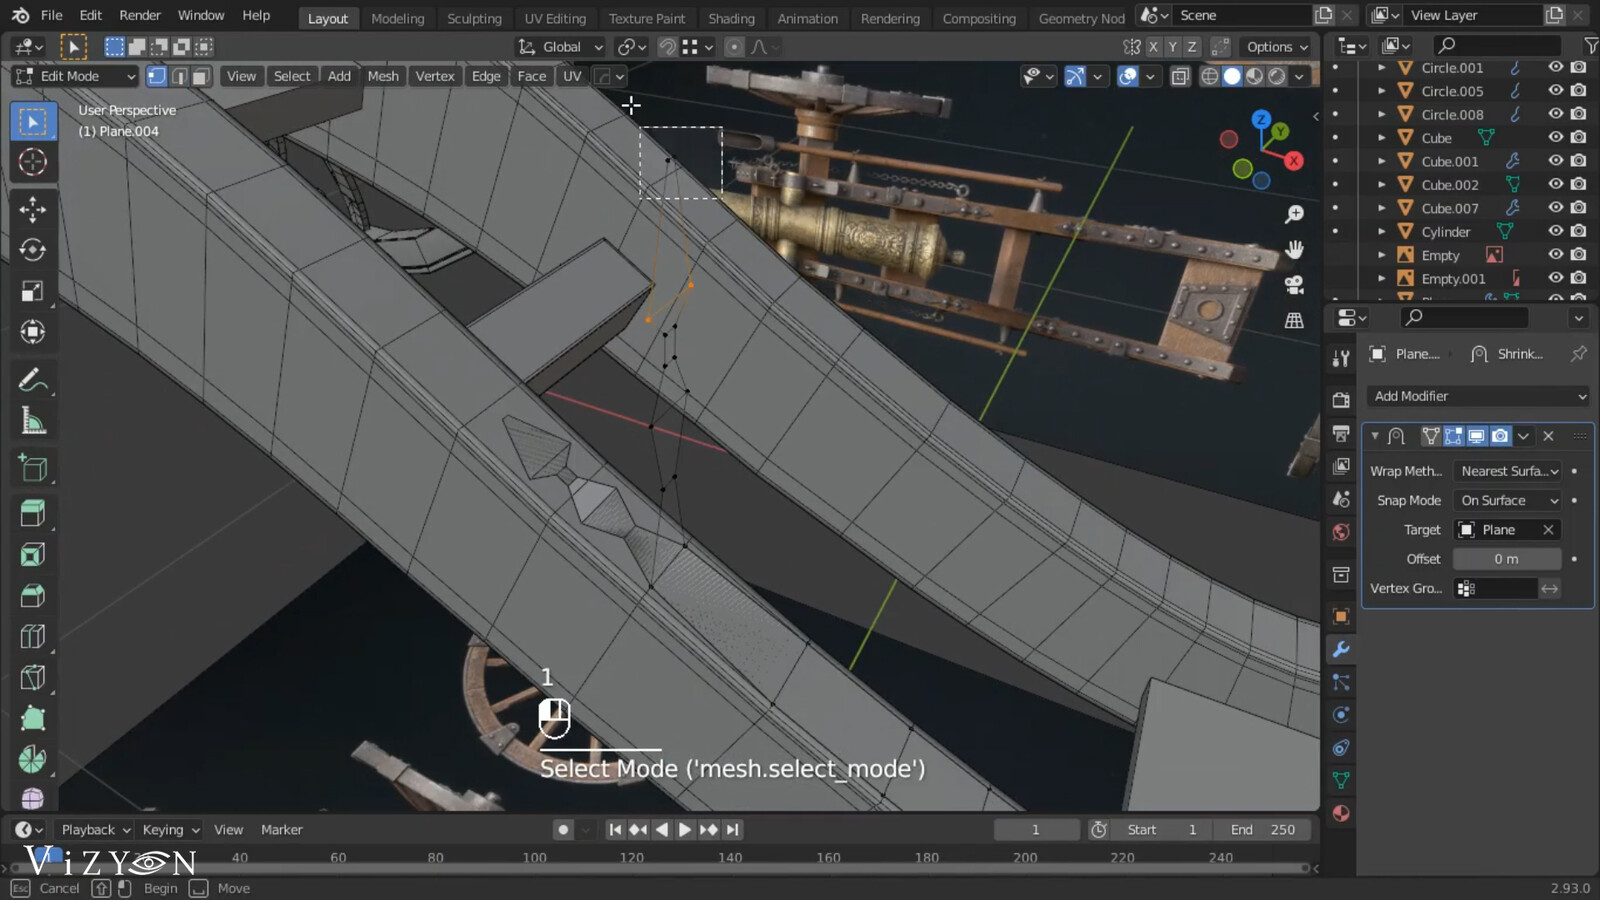This screenshot has height=900, width=1600.
Task: Switch to face select mode
Action: click(x=200, y=76)
